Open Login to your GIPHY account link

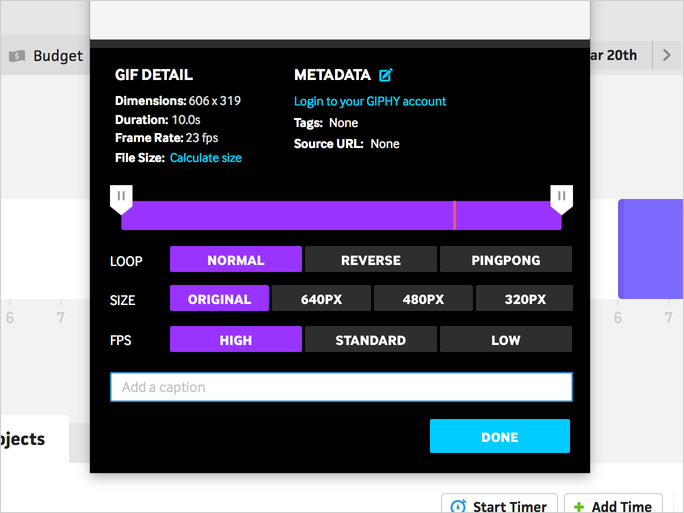click(370, 101)
